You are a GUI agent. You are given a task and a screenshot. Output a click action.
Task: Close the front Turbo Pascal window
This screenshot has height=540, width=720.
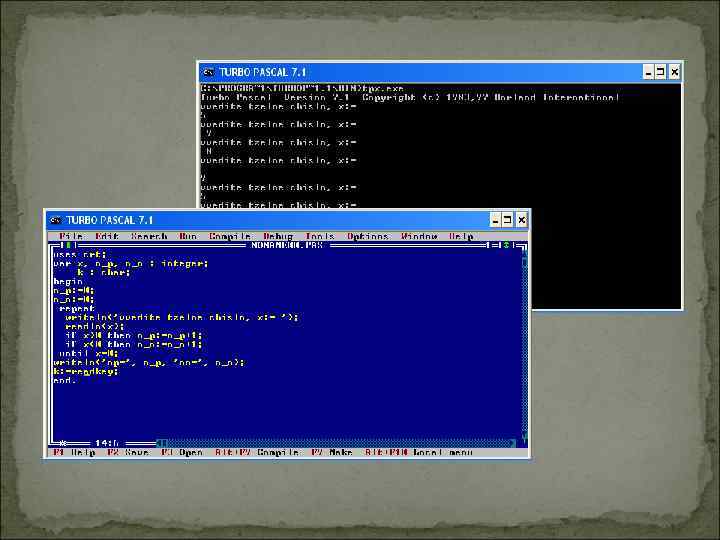click(x=522, y=220)
